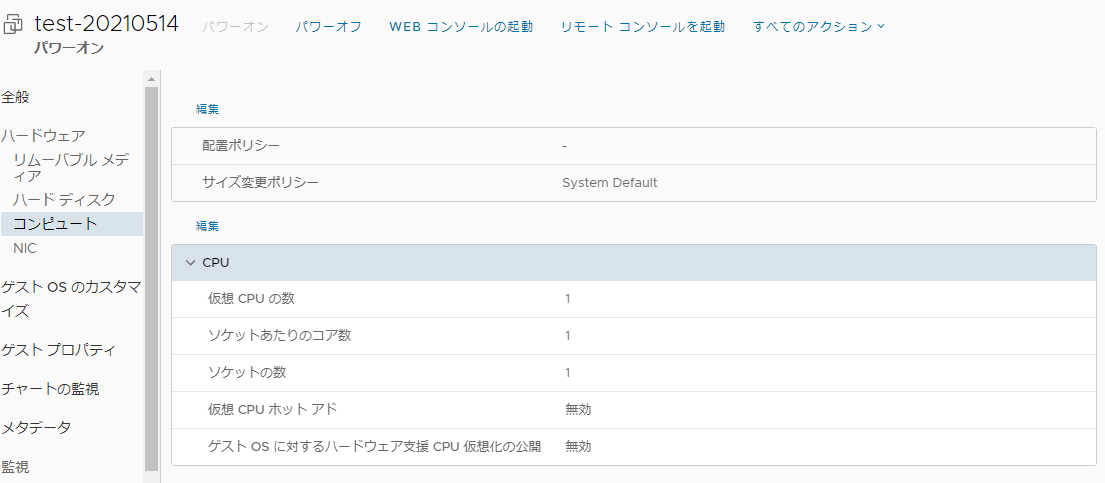Click 編集 link above 配置ポリシー
The width and height of the screenshot is (1105, 483).
[207, 109]
